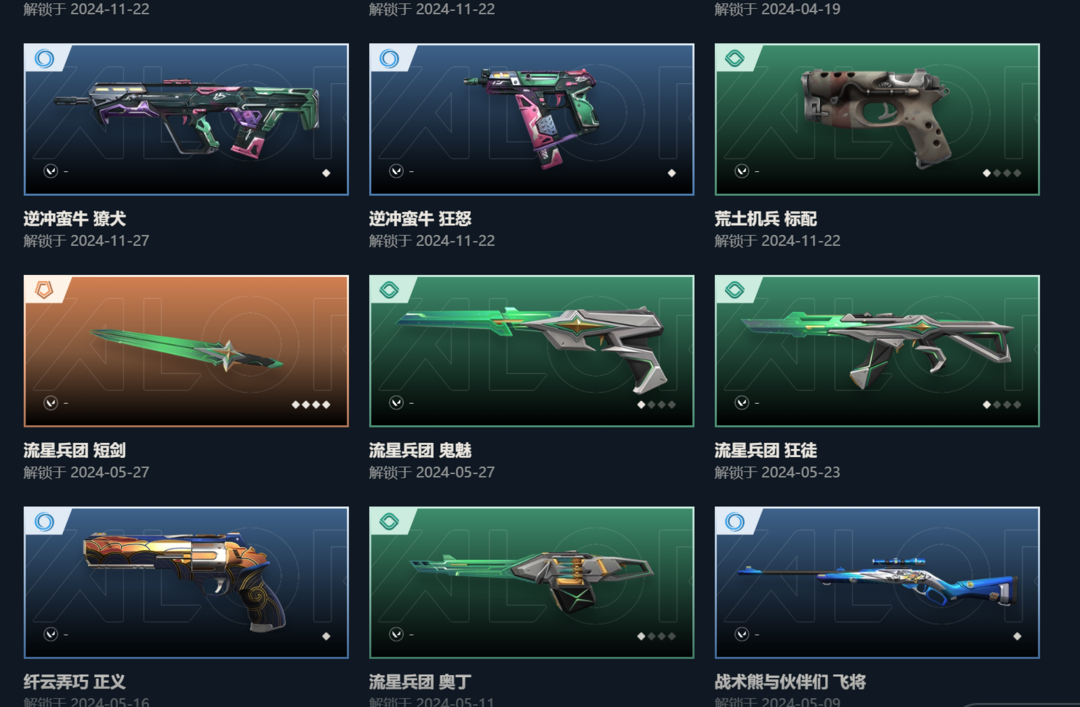Click the tier badge on 流星兵团 狂徒 card

[735, 290]
